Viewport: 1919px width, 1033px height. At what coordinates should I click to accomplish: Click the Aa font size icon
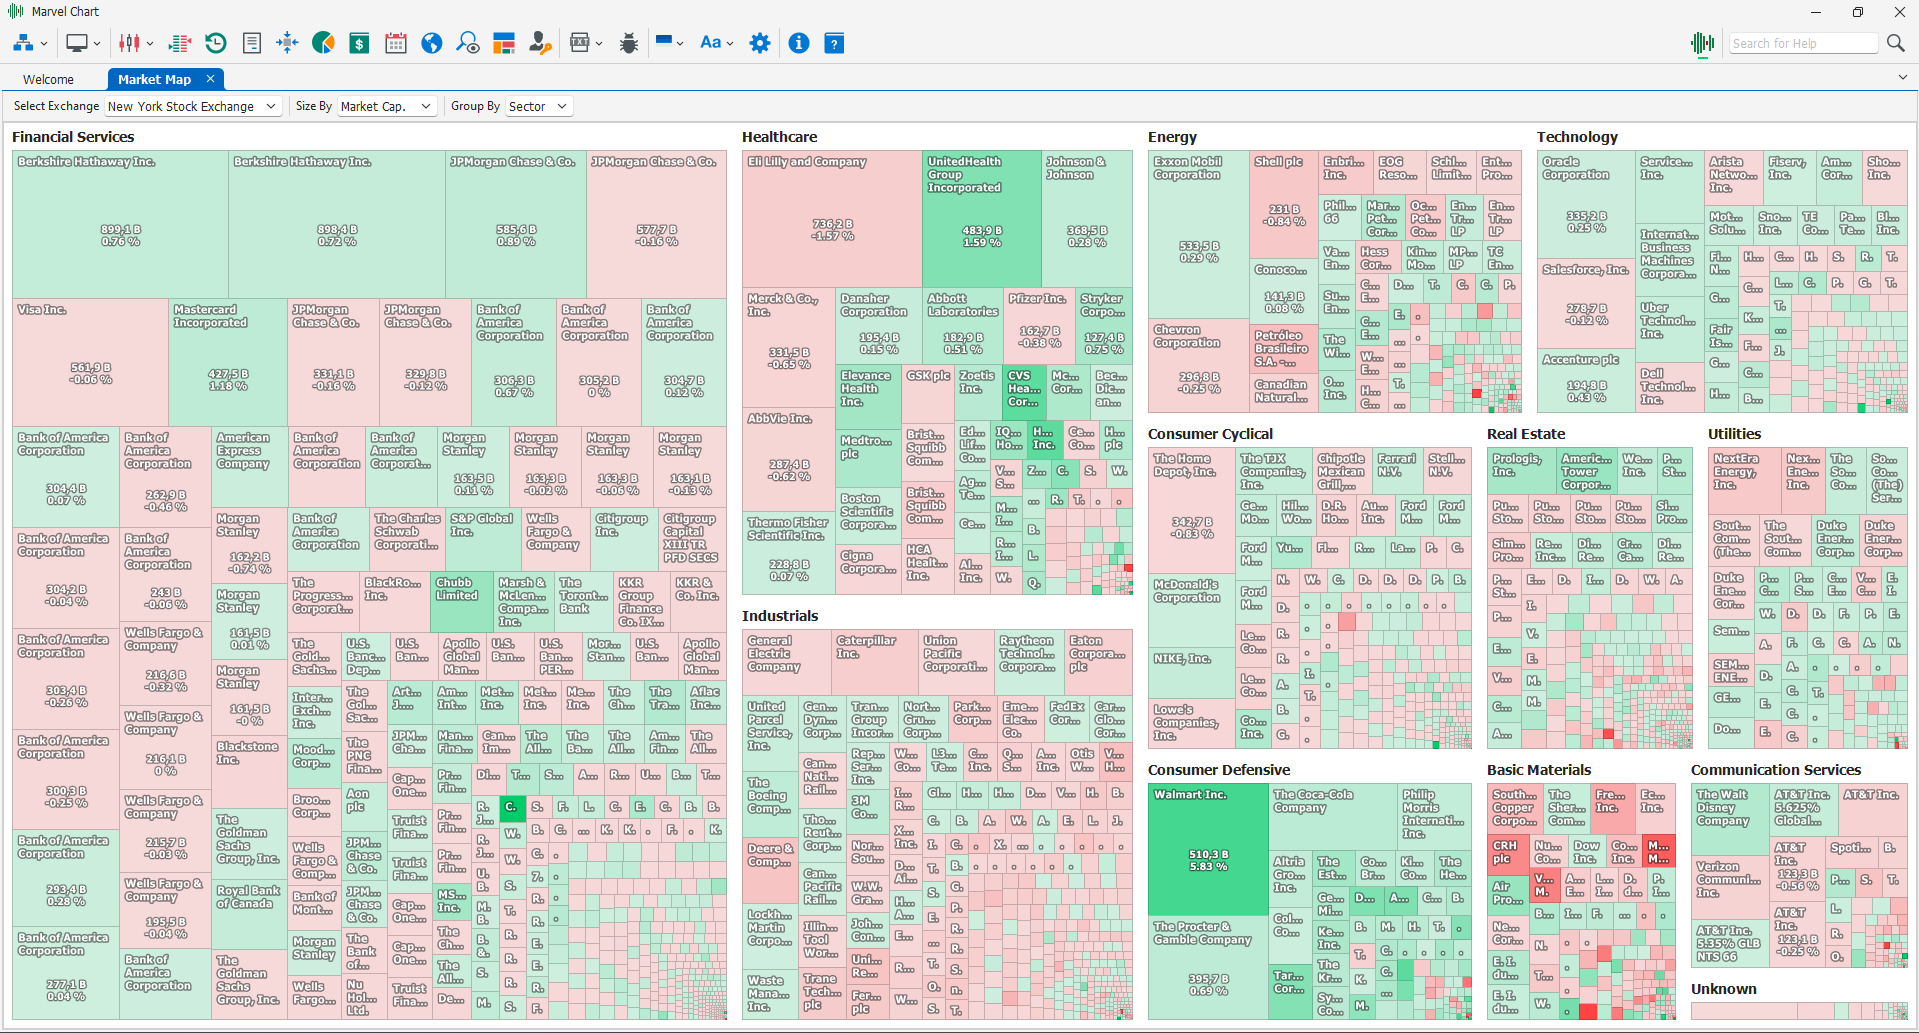(711, 43)
